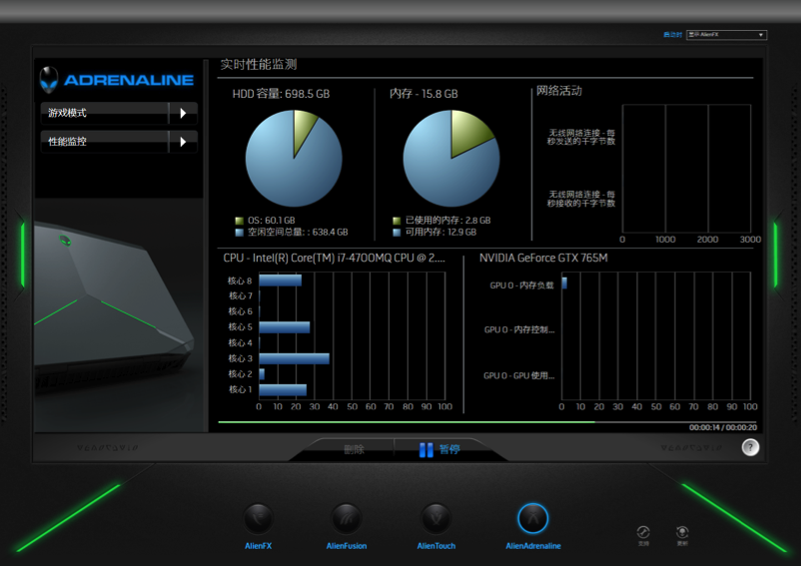Click the CPU Intel Core i7-4700MQ heading
Viewport: 801px width, 566px height.
334,258
